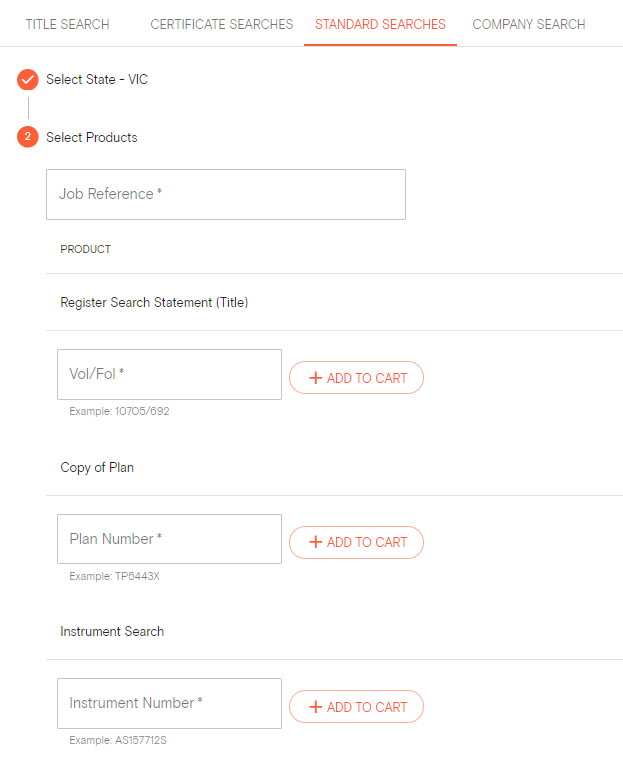Click plus icon beside Vol/Fol field

[x=315, y=378]
